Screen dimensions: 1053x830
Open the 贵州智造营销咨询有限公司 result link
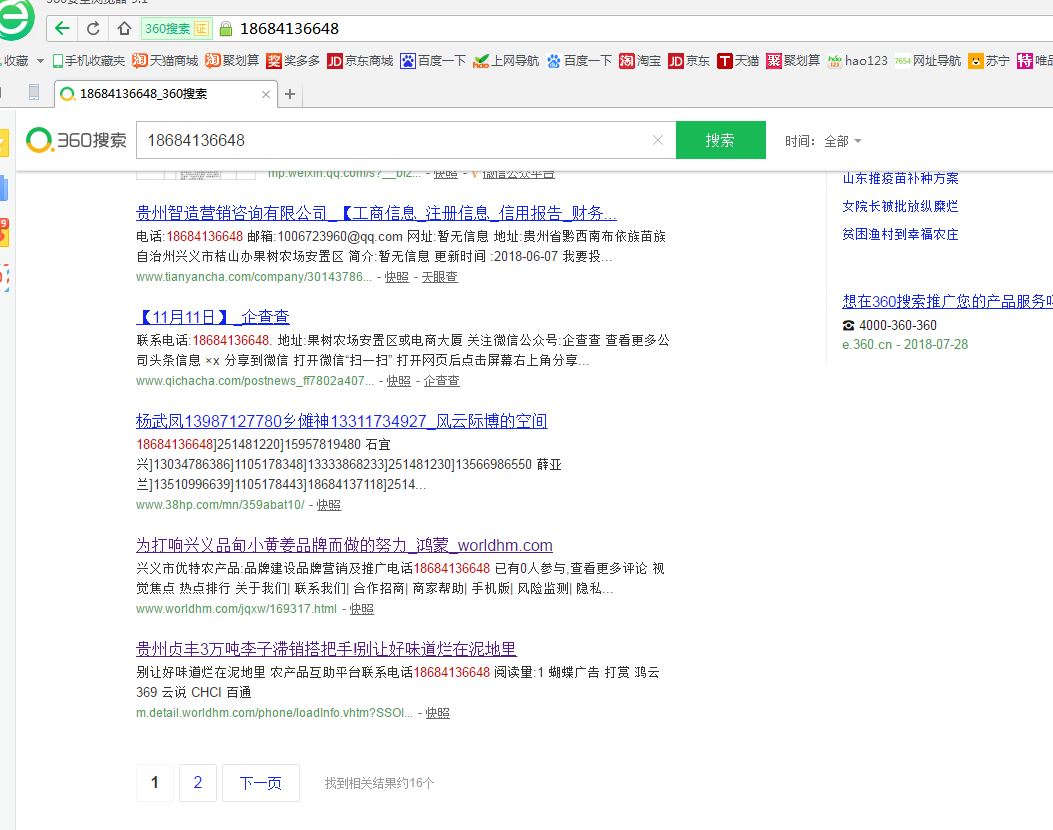click(376, 213)
